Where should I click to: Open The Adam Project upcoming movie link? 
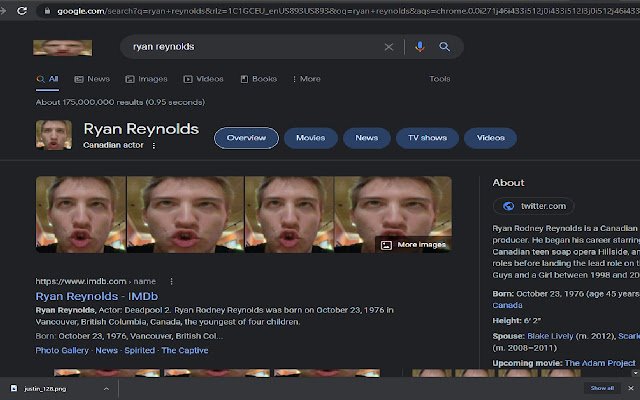pyautogui.click(x=600, y=363)
